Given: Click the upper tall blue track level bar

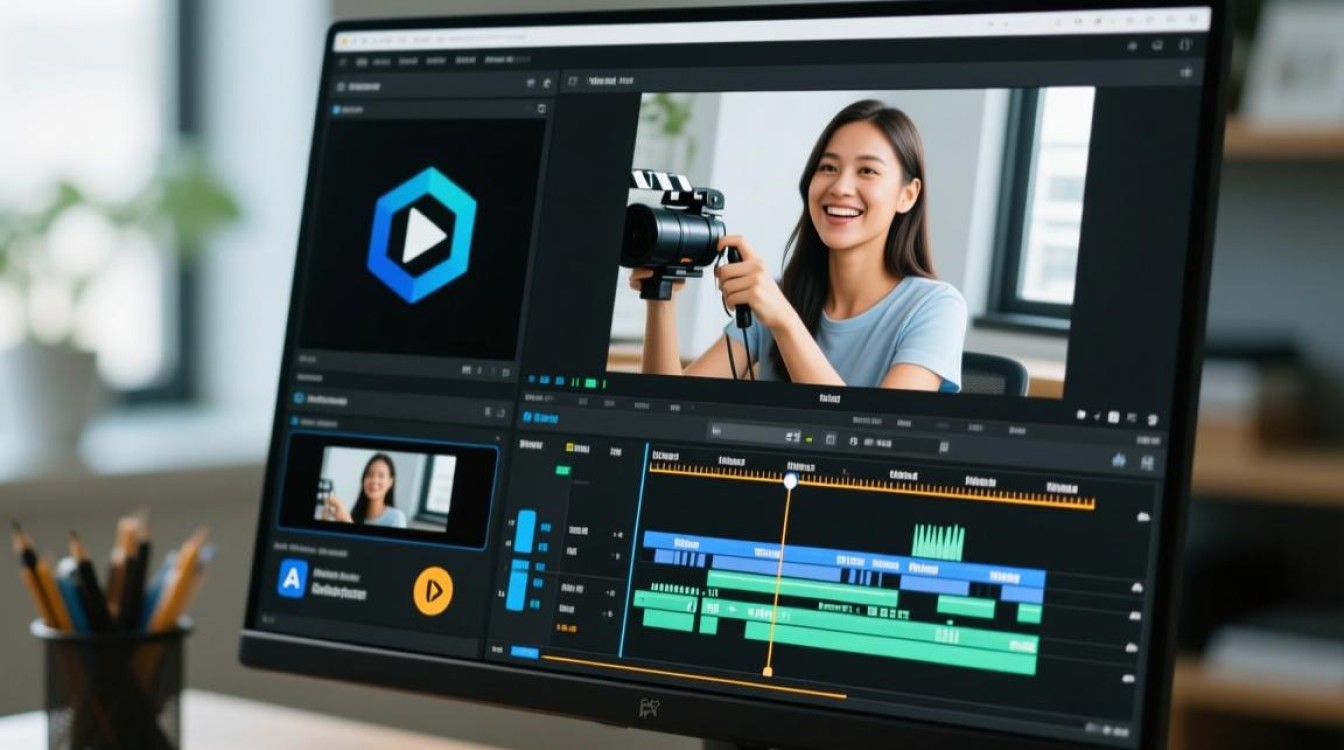Looking at the screenshot, I should 525,531.
